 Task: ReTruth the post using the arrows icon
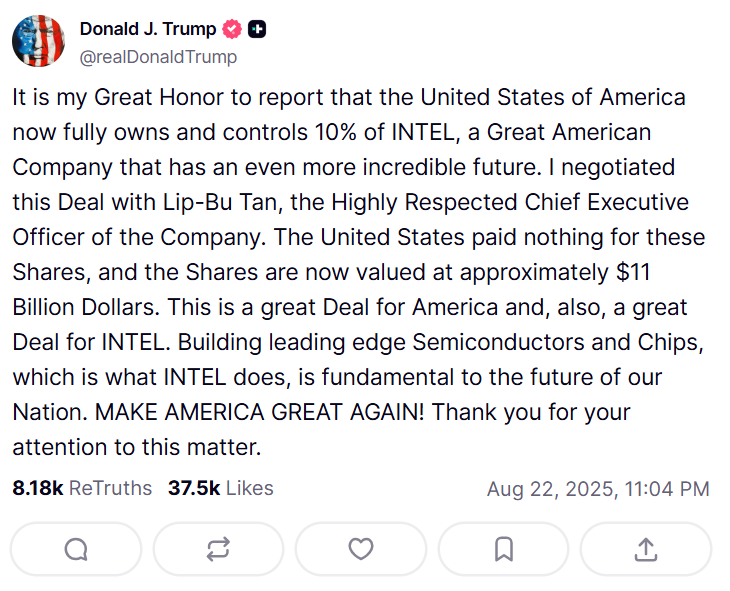[218, 549]
